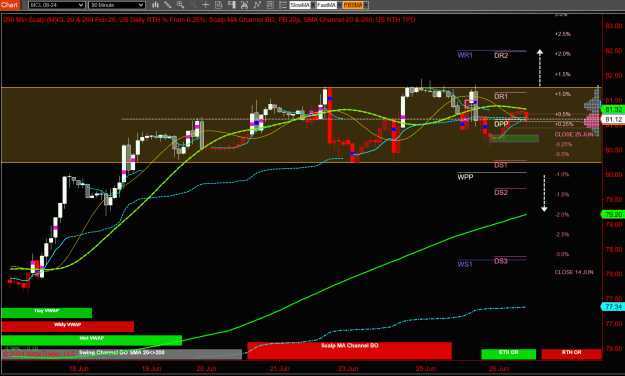Click the zoom in magnifier icon
Viewport: 625px width, 376px height.
180,5
